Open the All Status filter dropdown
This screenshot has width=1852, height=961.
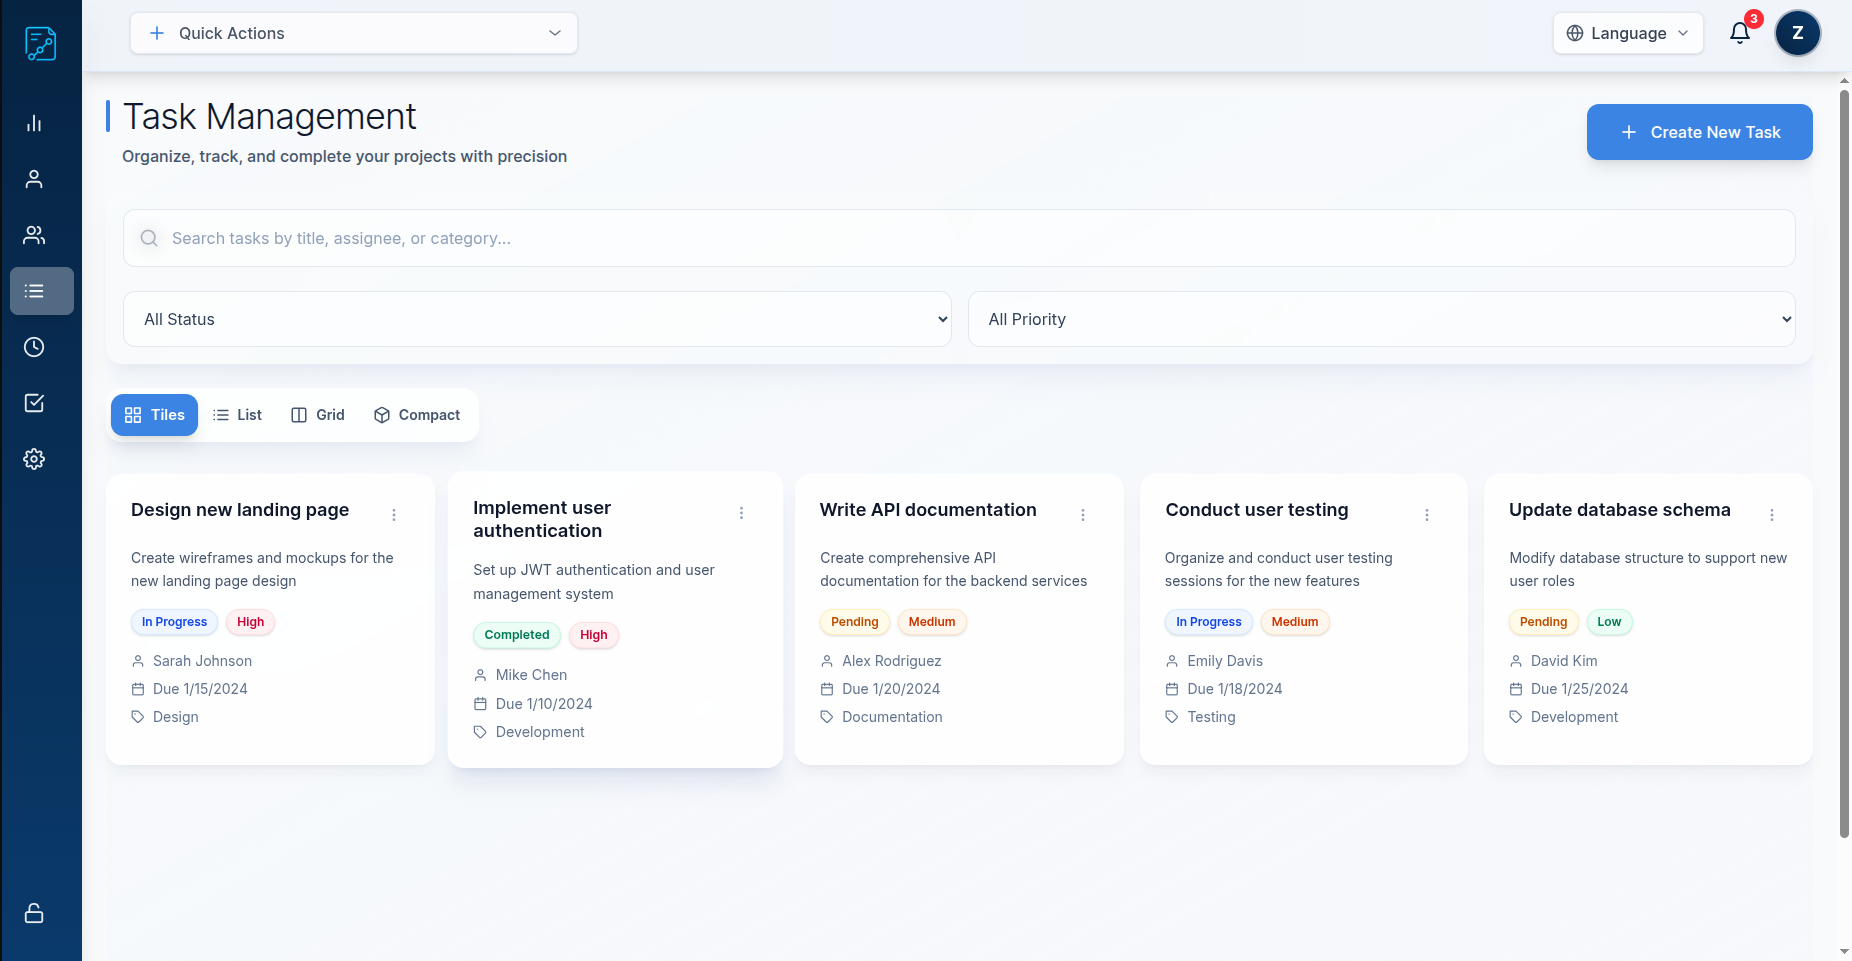tap(537, 319)
